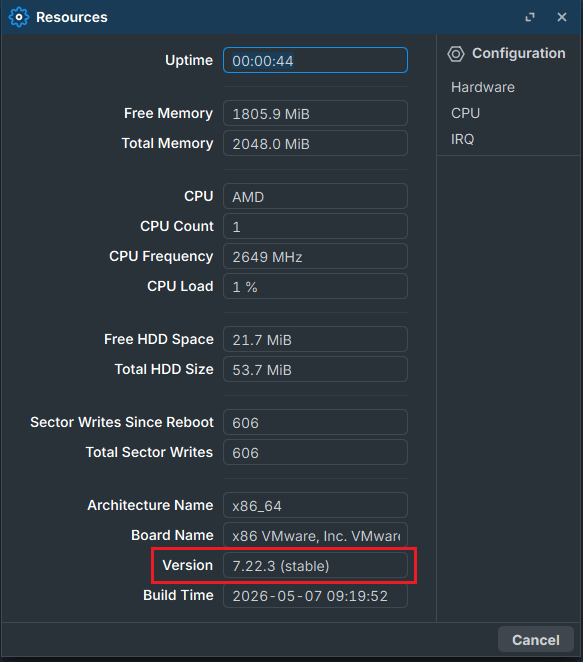Open the CPU configuration item
This screenshot has height=662, width=583.
(x=465, y=113)
